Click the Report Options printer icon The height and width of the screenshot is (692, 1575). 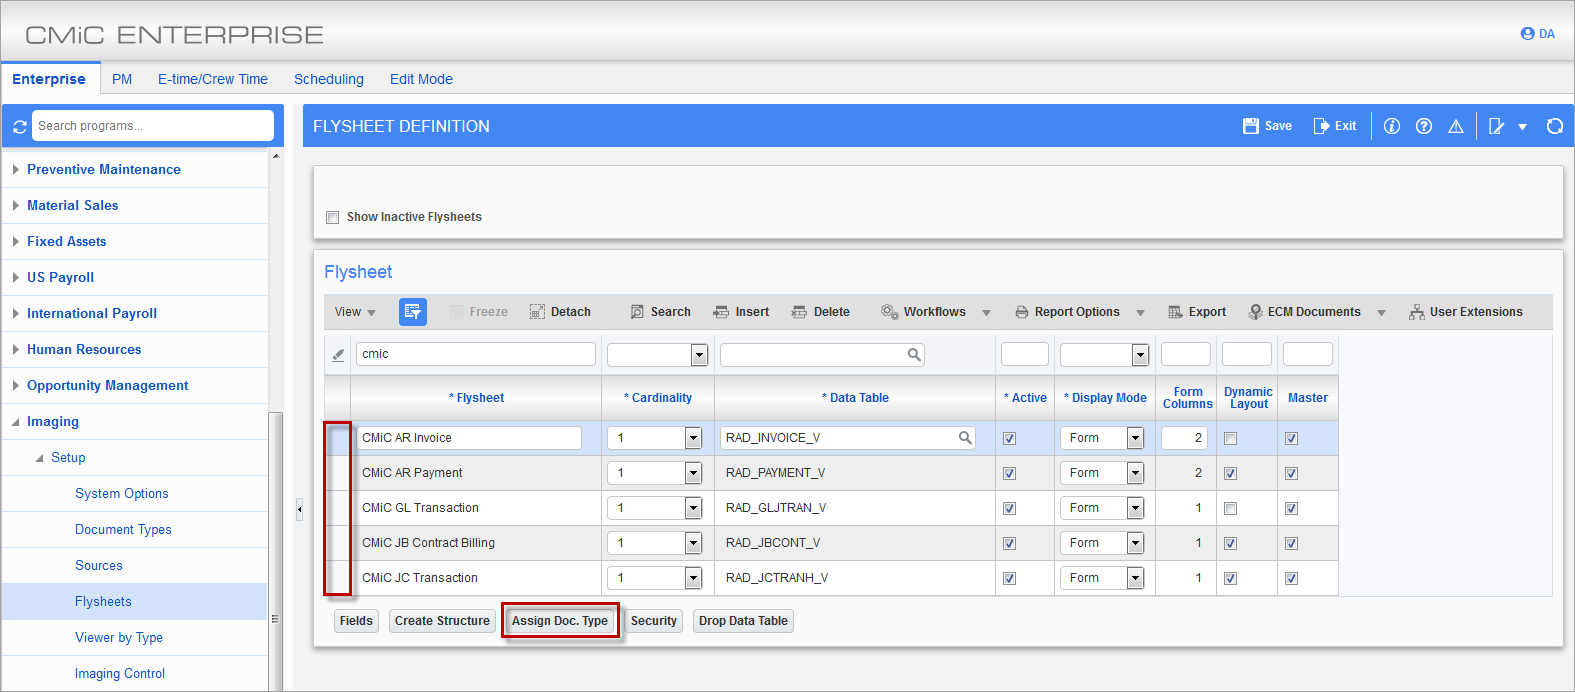(1021, 312)
